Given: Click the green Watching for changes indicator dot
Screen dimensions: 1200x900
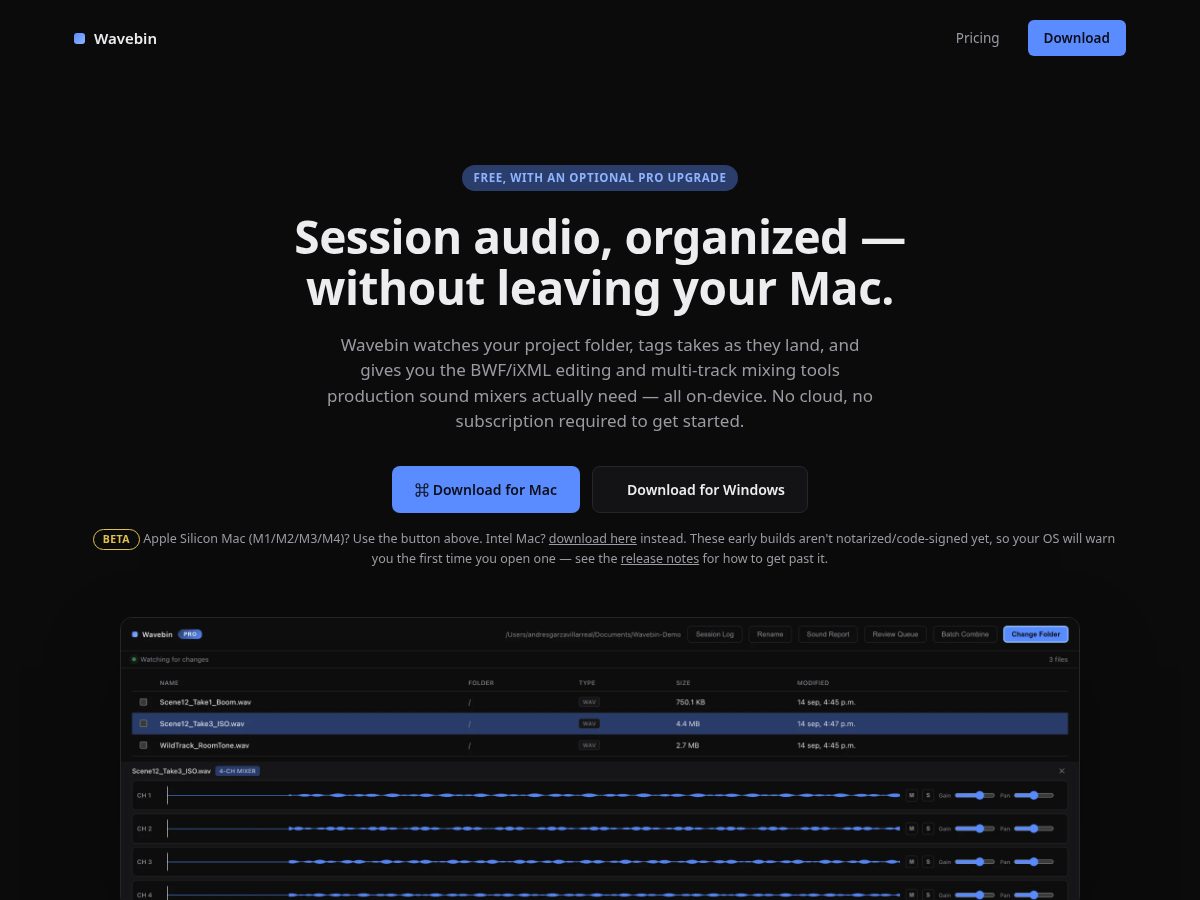Looking at the screenshot, I should tap(134, 660).
